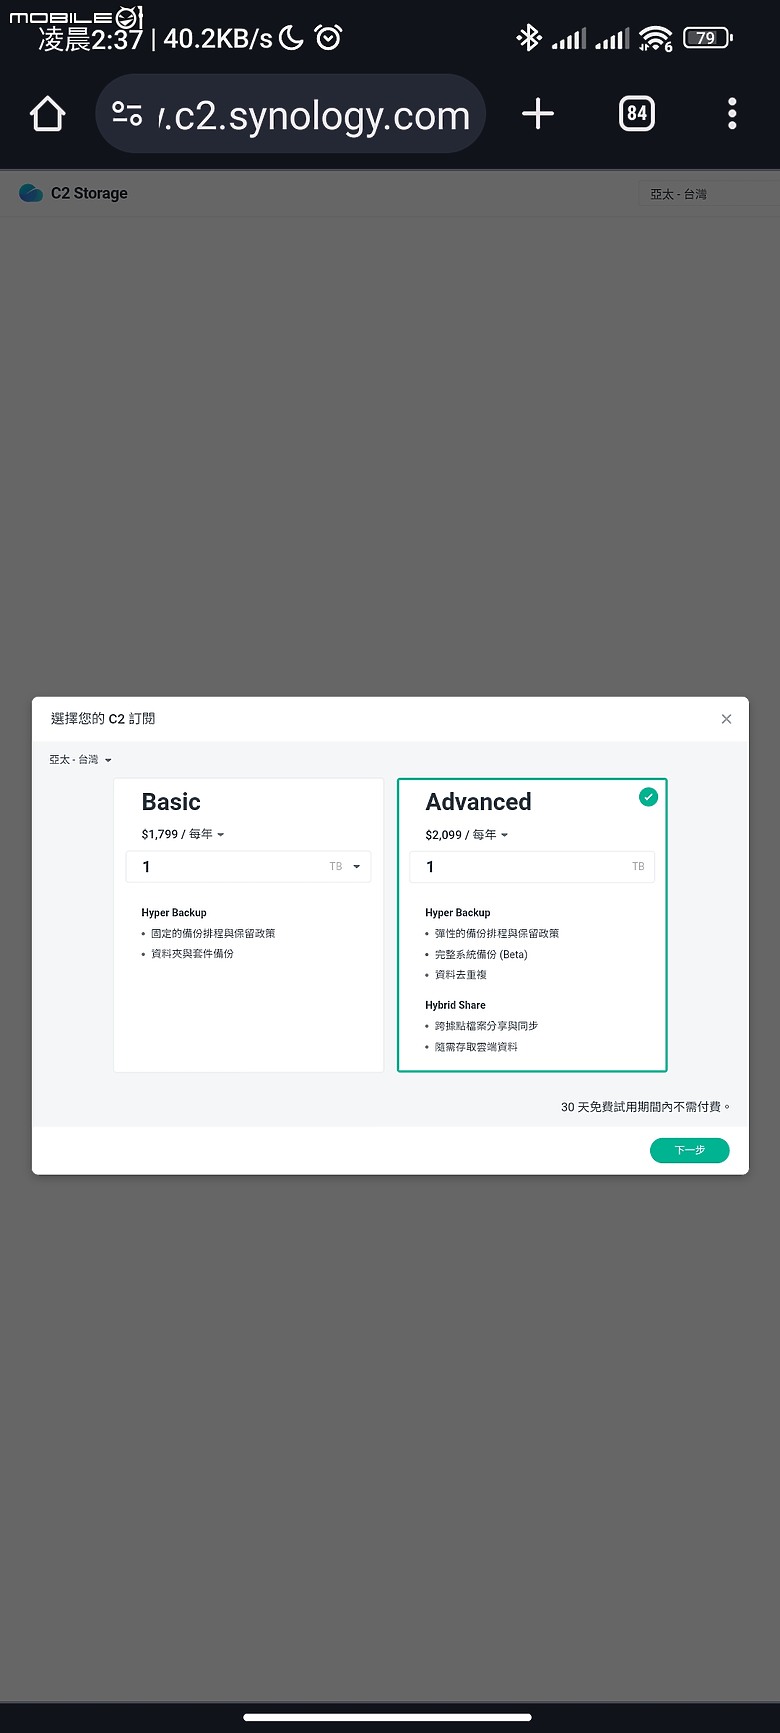The height and width of the screenshot is (1733, 780).
Task: Tap the bottom navigation gesture bar
Action: 387,1718
